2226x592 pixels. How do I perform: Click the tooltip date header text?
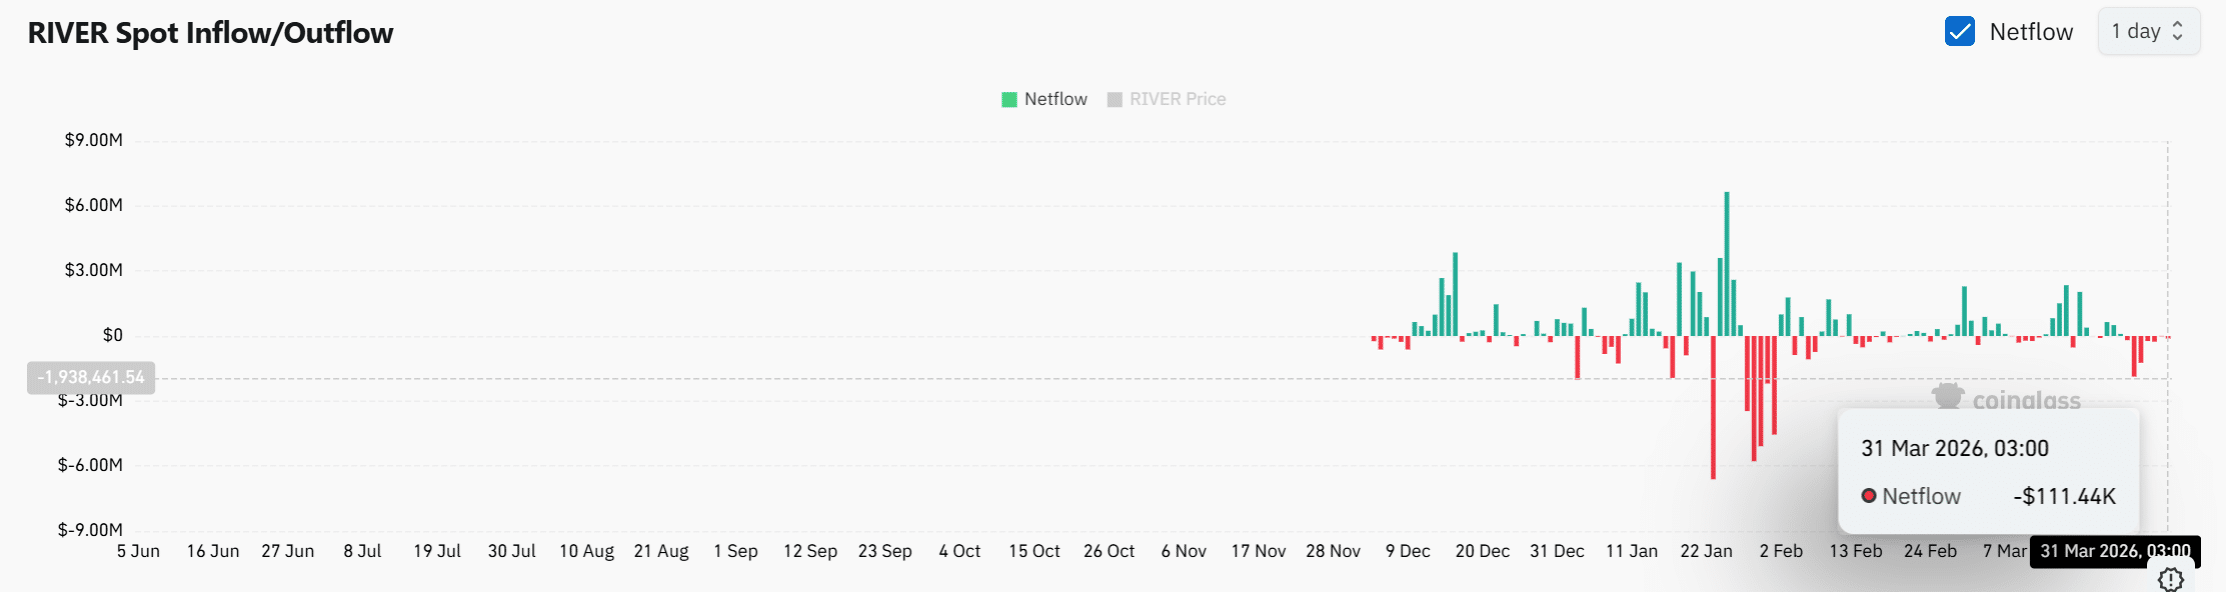pyautogui.click(x=1954, y=448)
